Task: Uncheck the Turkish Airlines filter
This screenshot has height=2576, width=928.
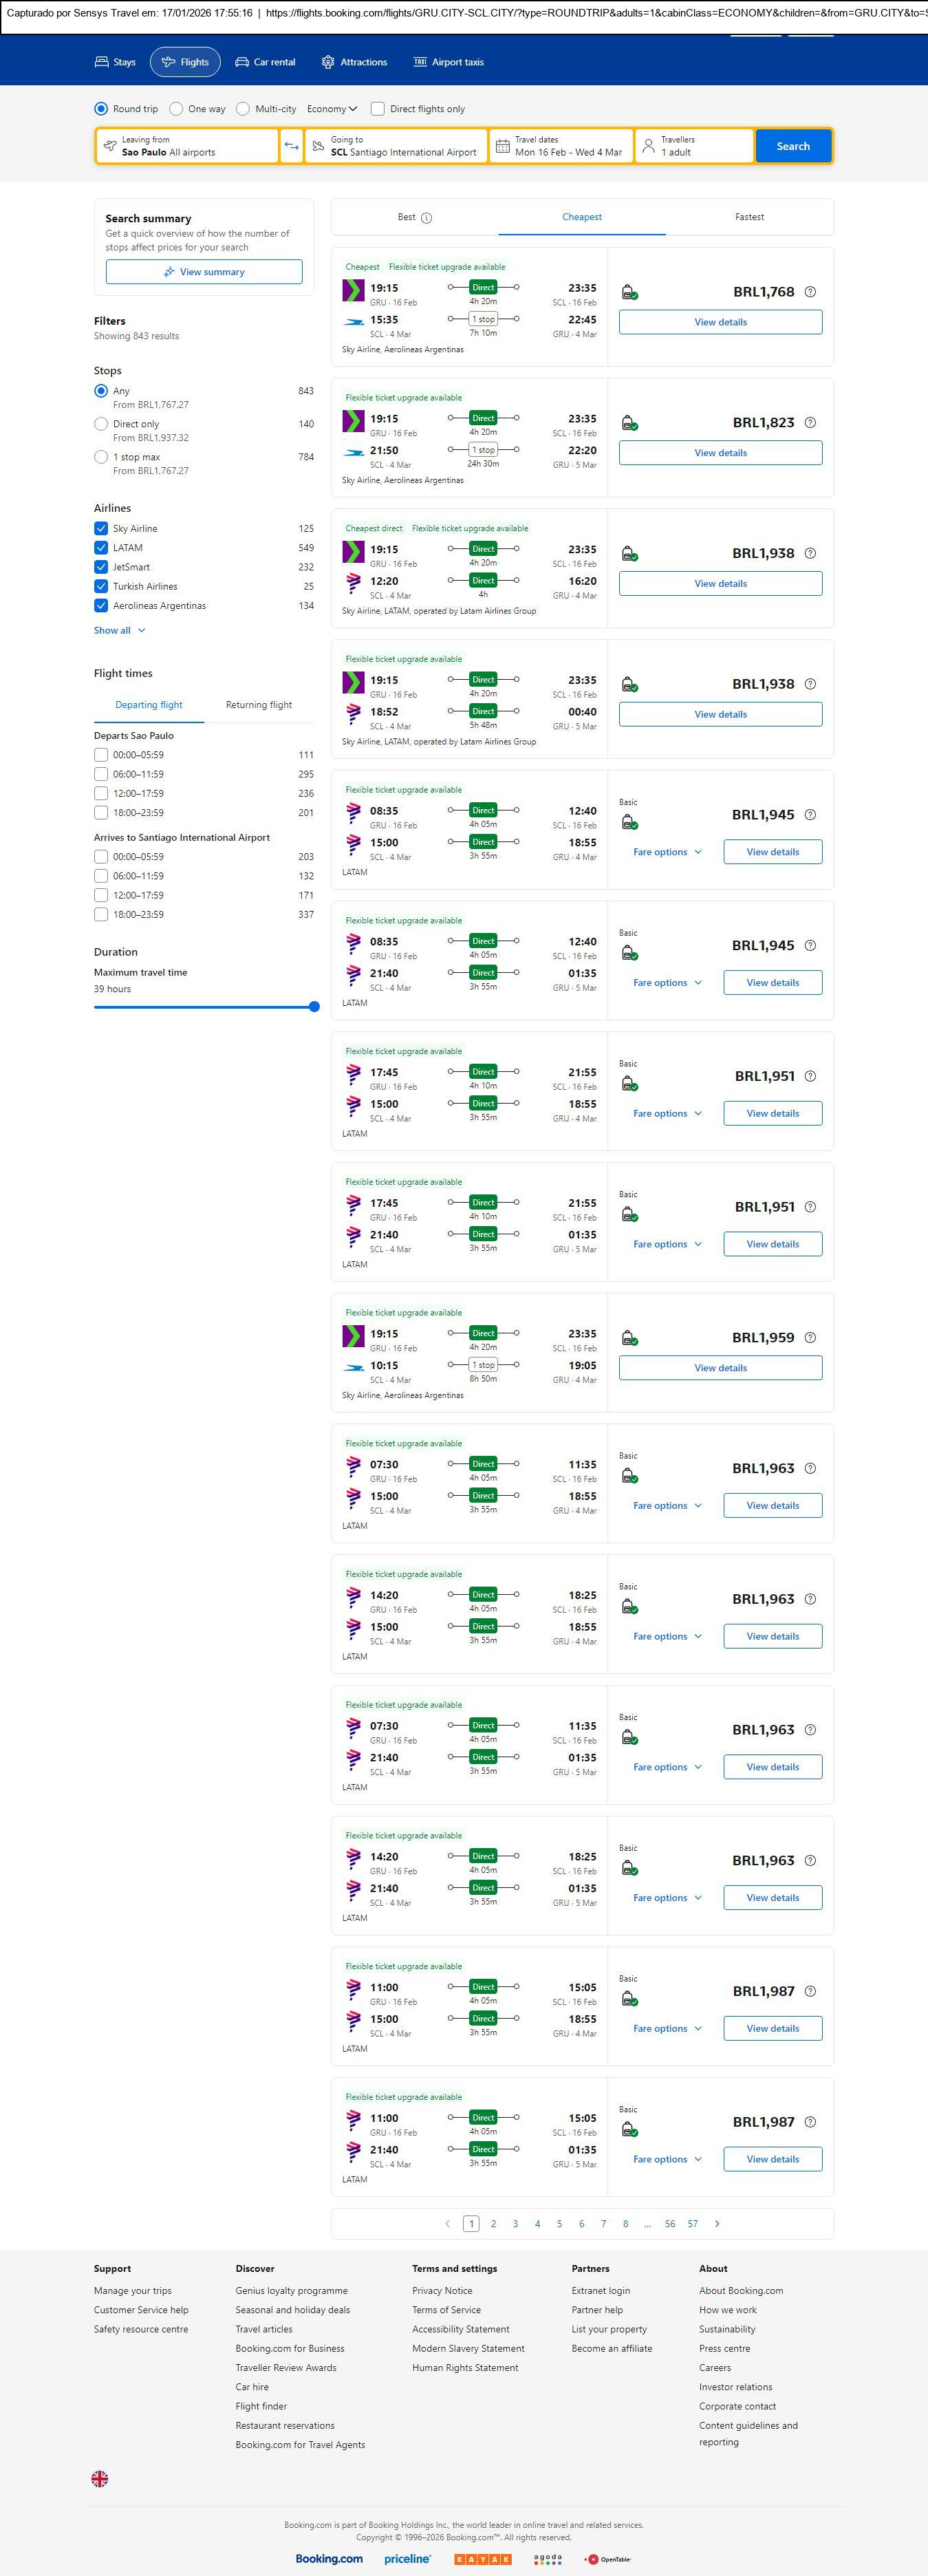Action: tap(101, 586)
